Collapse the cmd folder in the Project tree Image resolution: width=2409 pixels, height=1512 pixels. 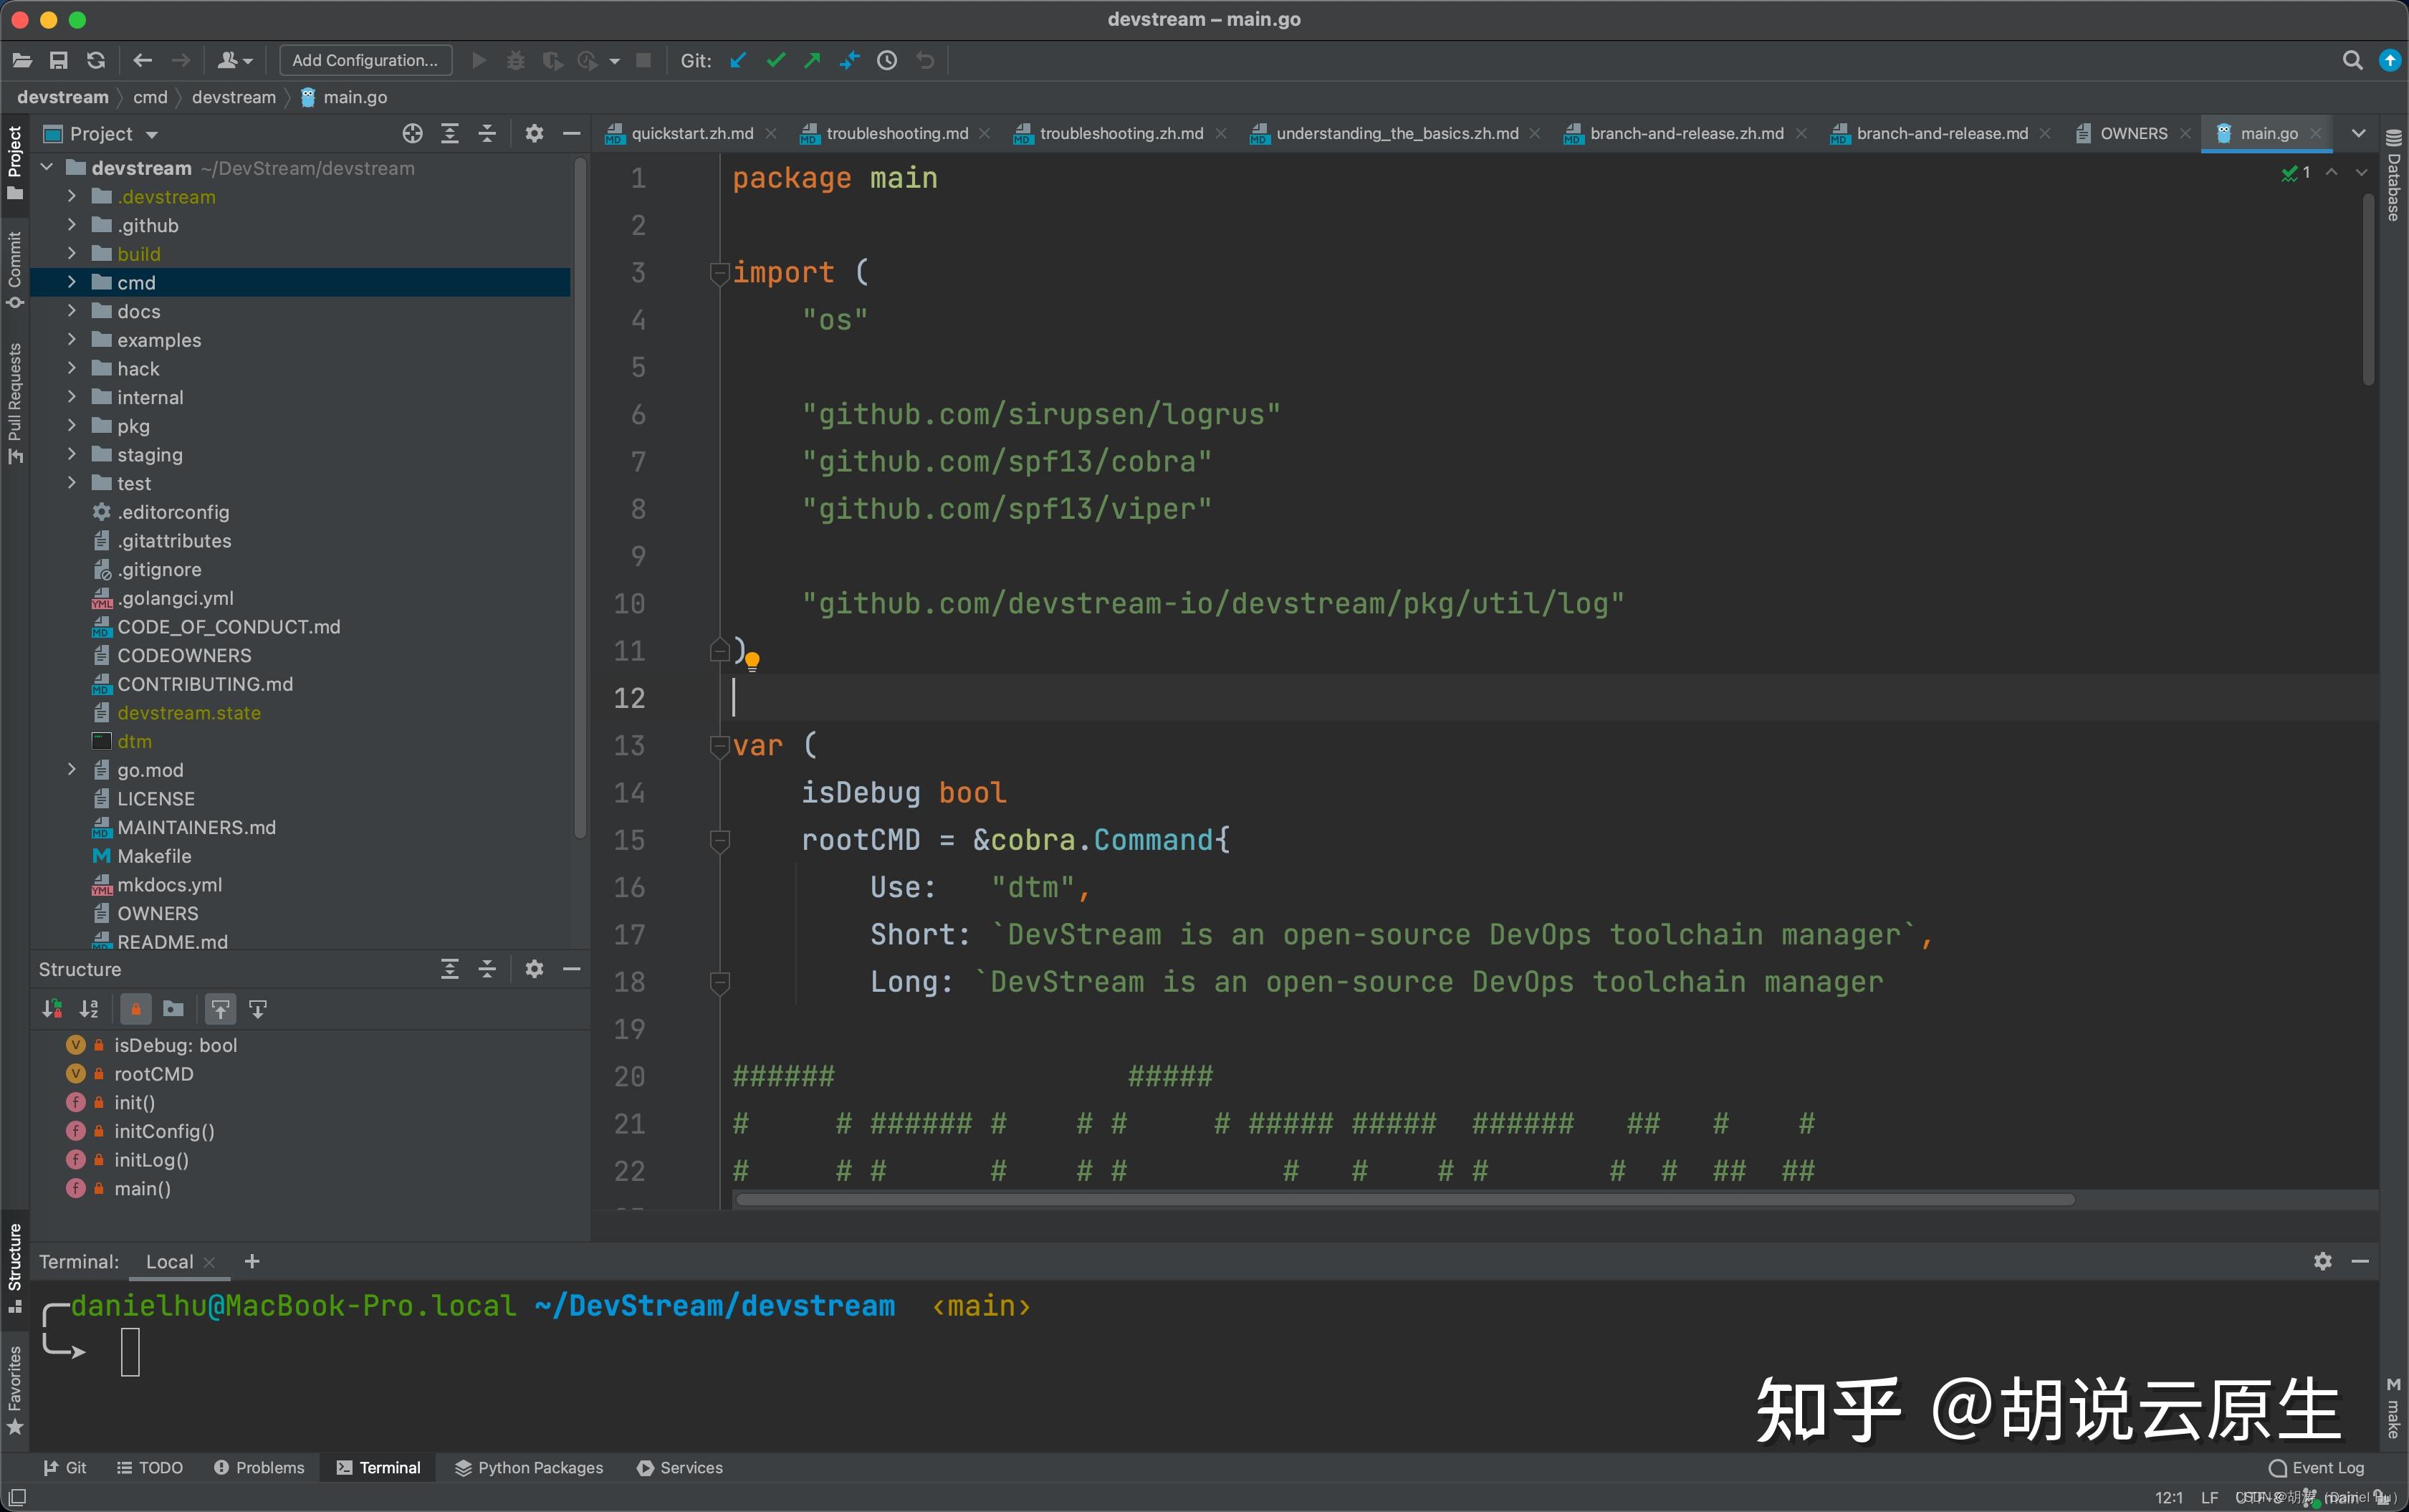70,282
